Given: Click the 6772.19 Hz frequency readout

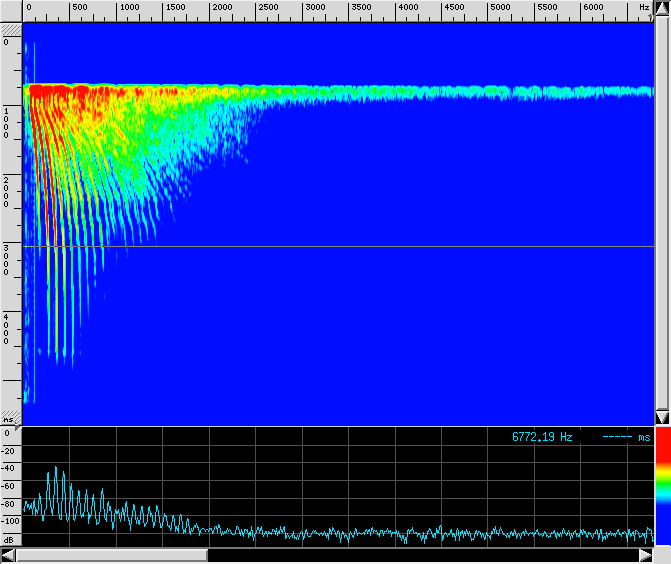Looking at the screenshot, I should [x=542, y=437].
